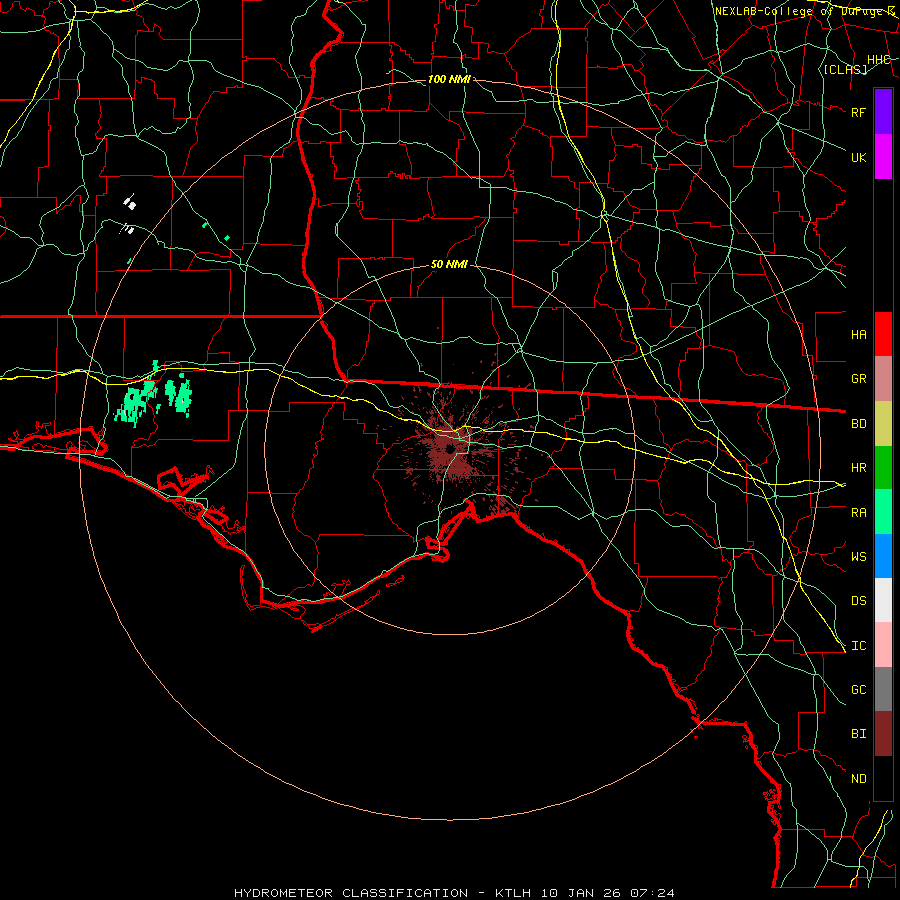Pick the brown BI legend swatch
This screenshot has height=900, width=900.
point(883,734)
